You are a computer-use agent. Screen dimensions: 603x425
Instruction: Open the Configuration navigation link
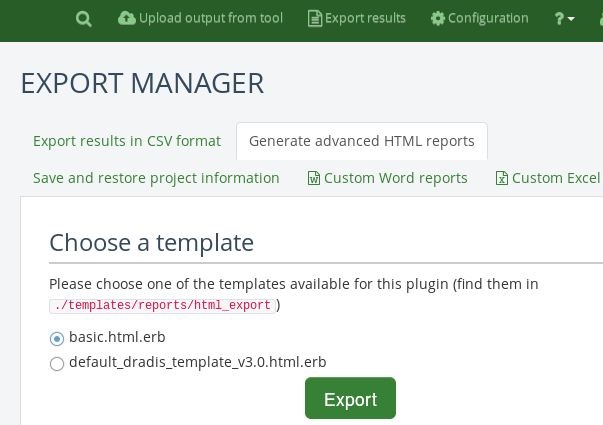tap(488, 18)
